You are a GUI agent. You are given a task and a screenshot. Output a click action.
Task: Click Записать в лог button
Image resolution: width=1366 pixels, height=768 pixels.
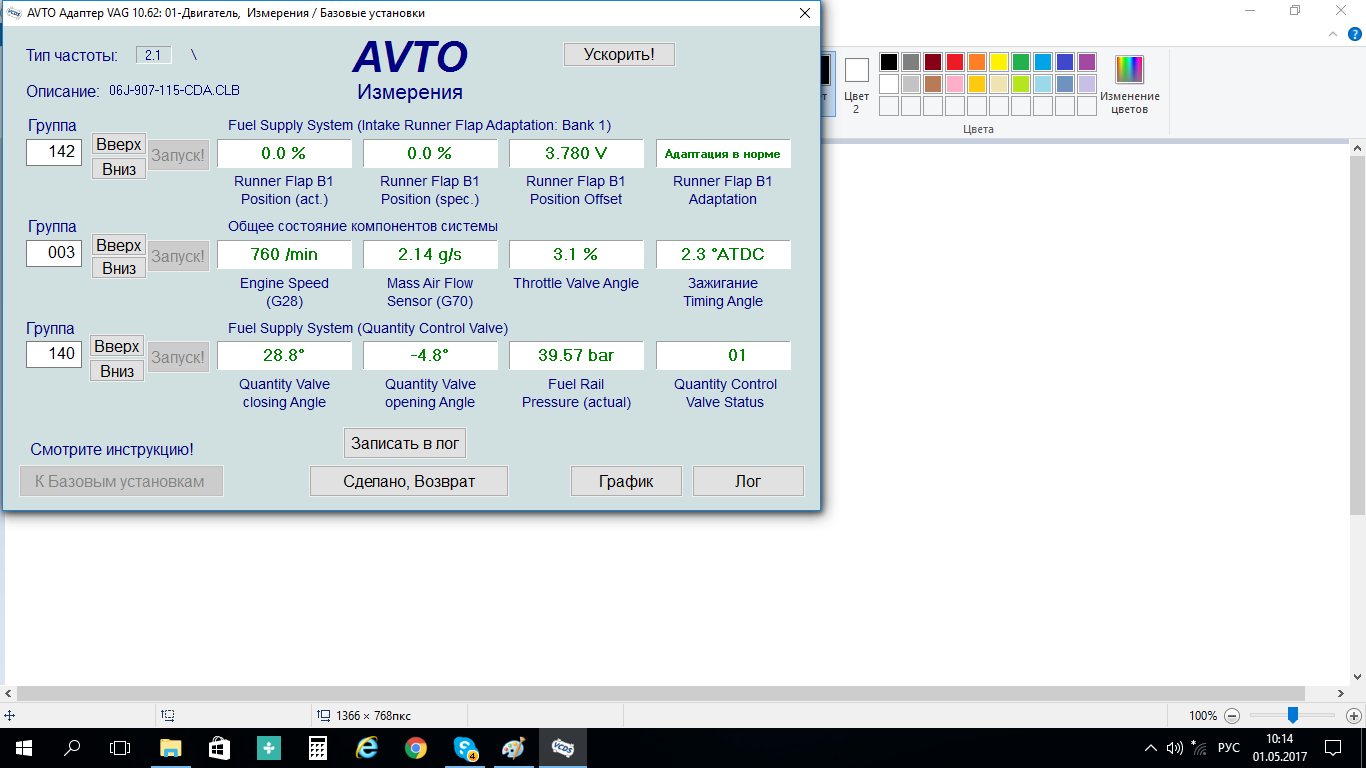tap(405, 443)
